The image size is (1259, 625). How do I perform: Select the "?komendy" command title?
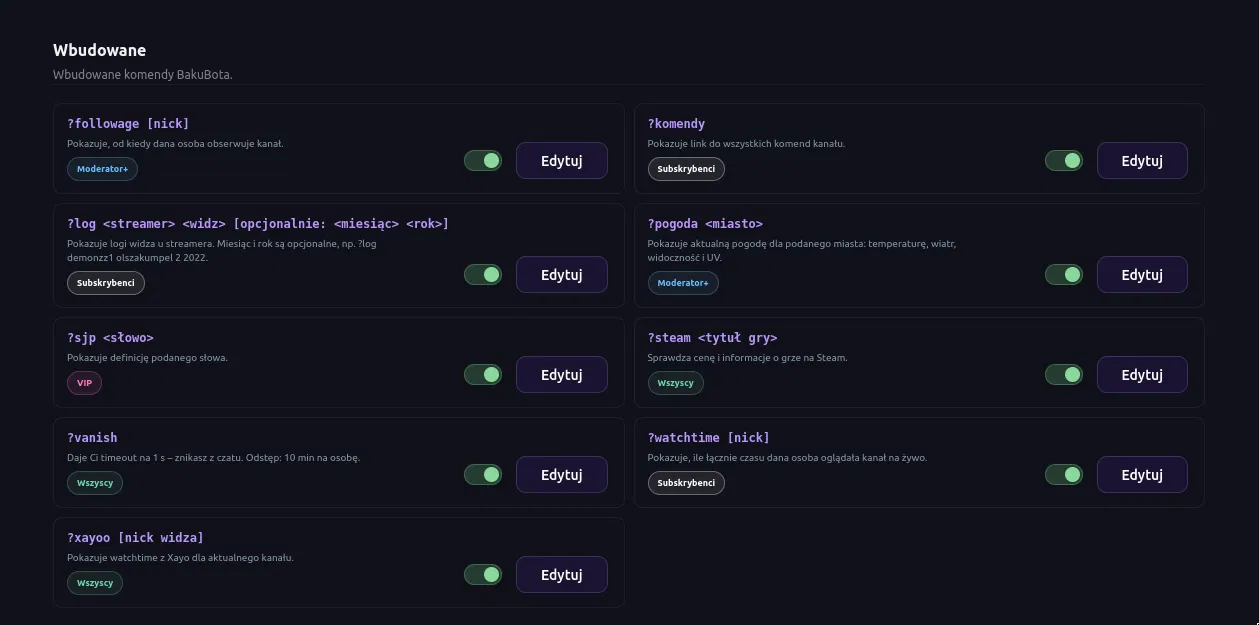[676, 124]
